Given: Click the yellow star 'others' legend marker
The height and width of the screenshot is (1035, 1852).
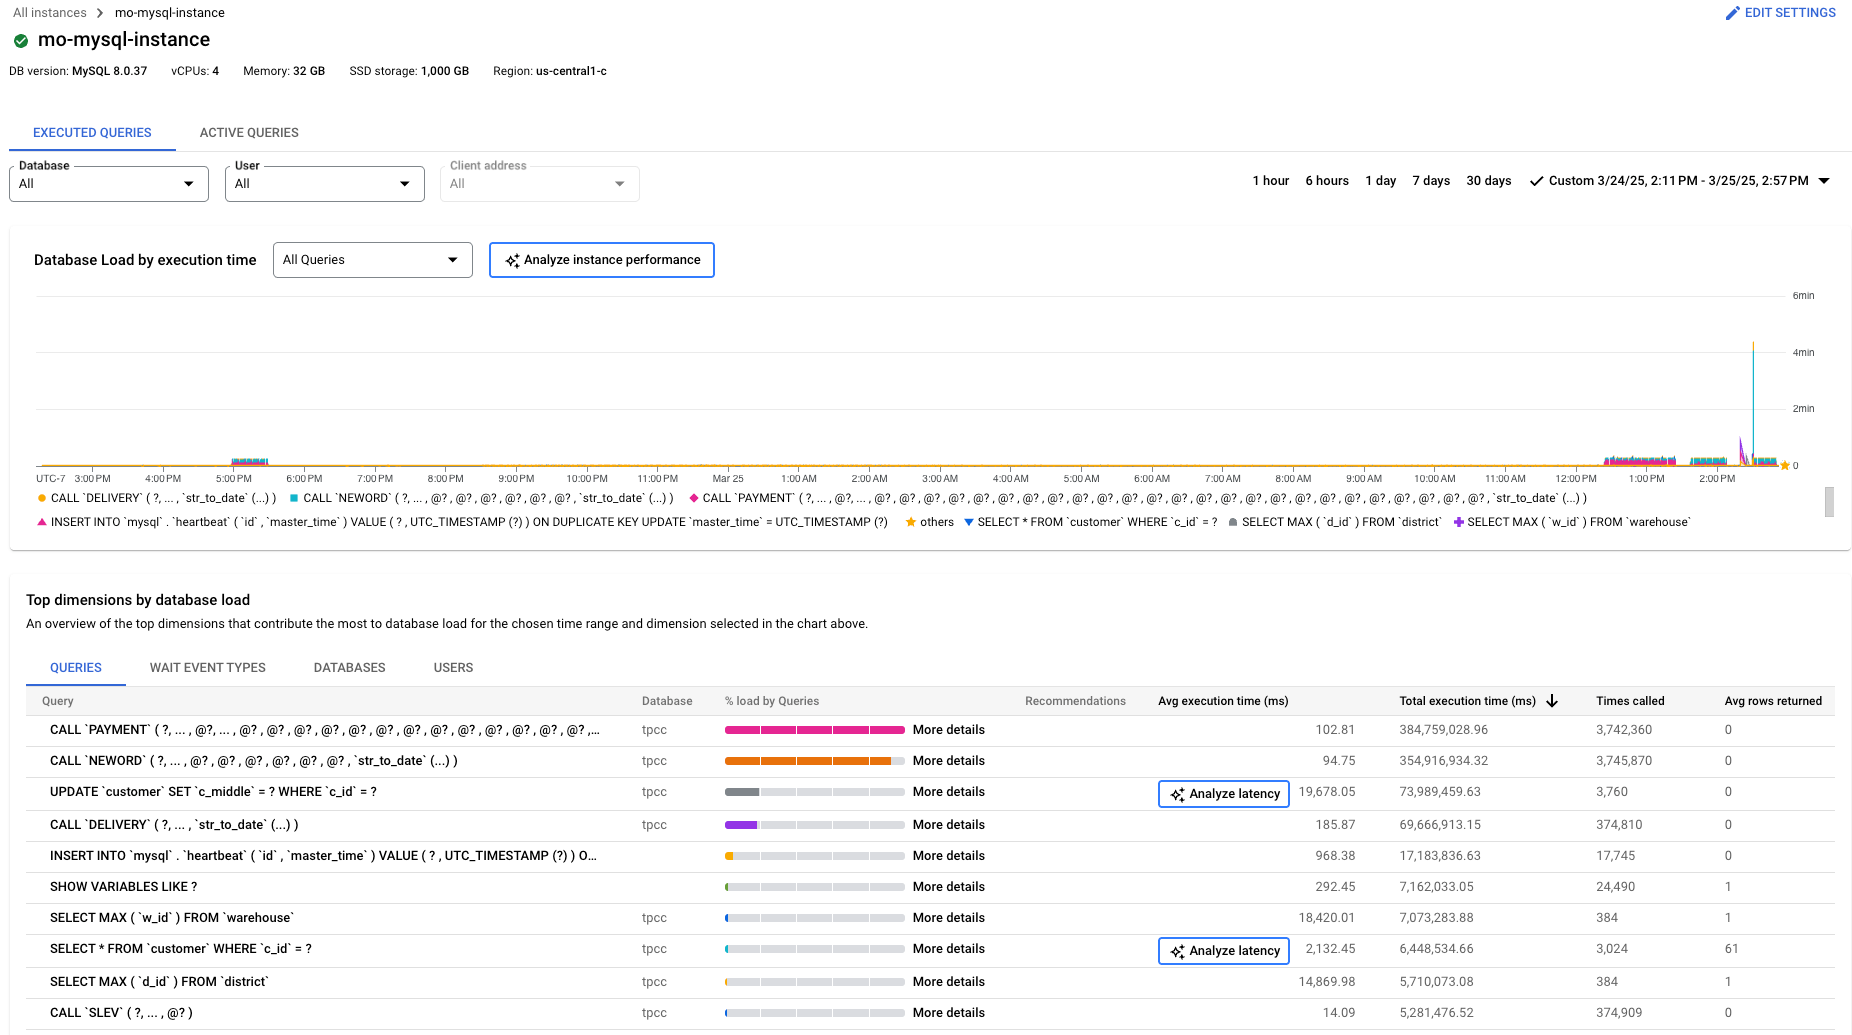Looking at the screenshot, I should point(909,521).
